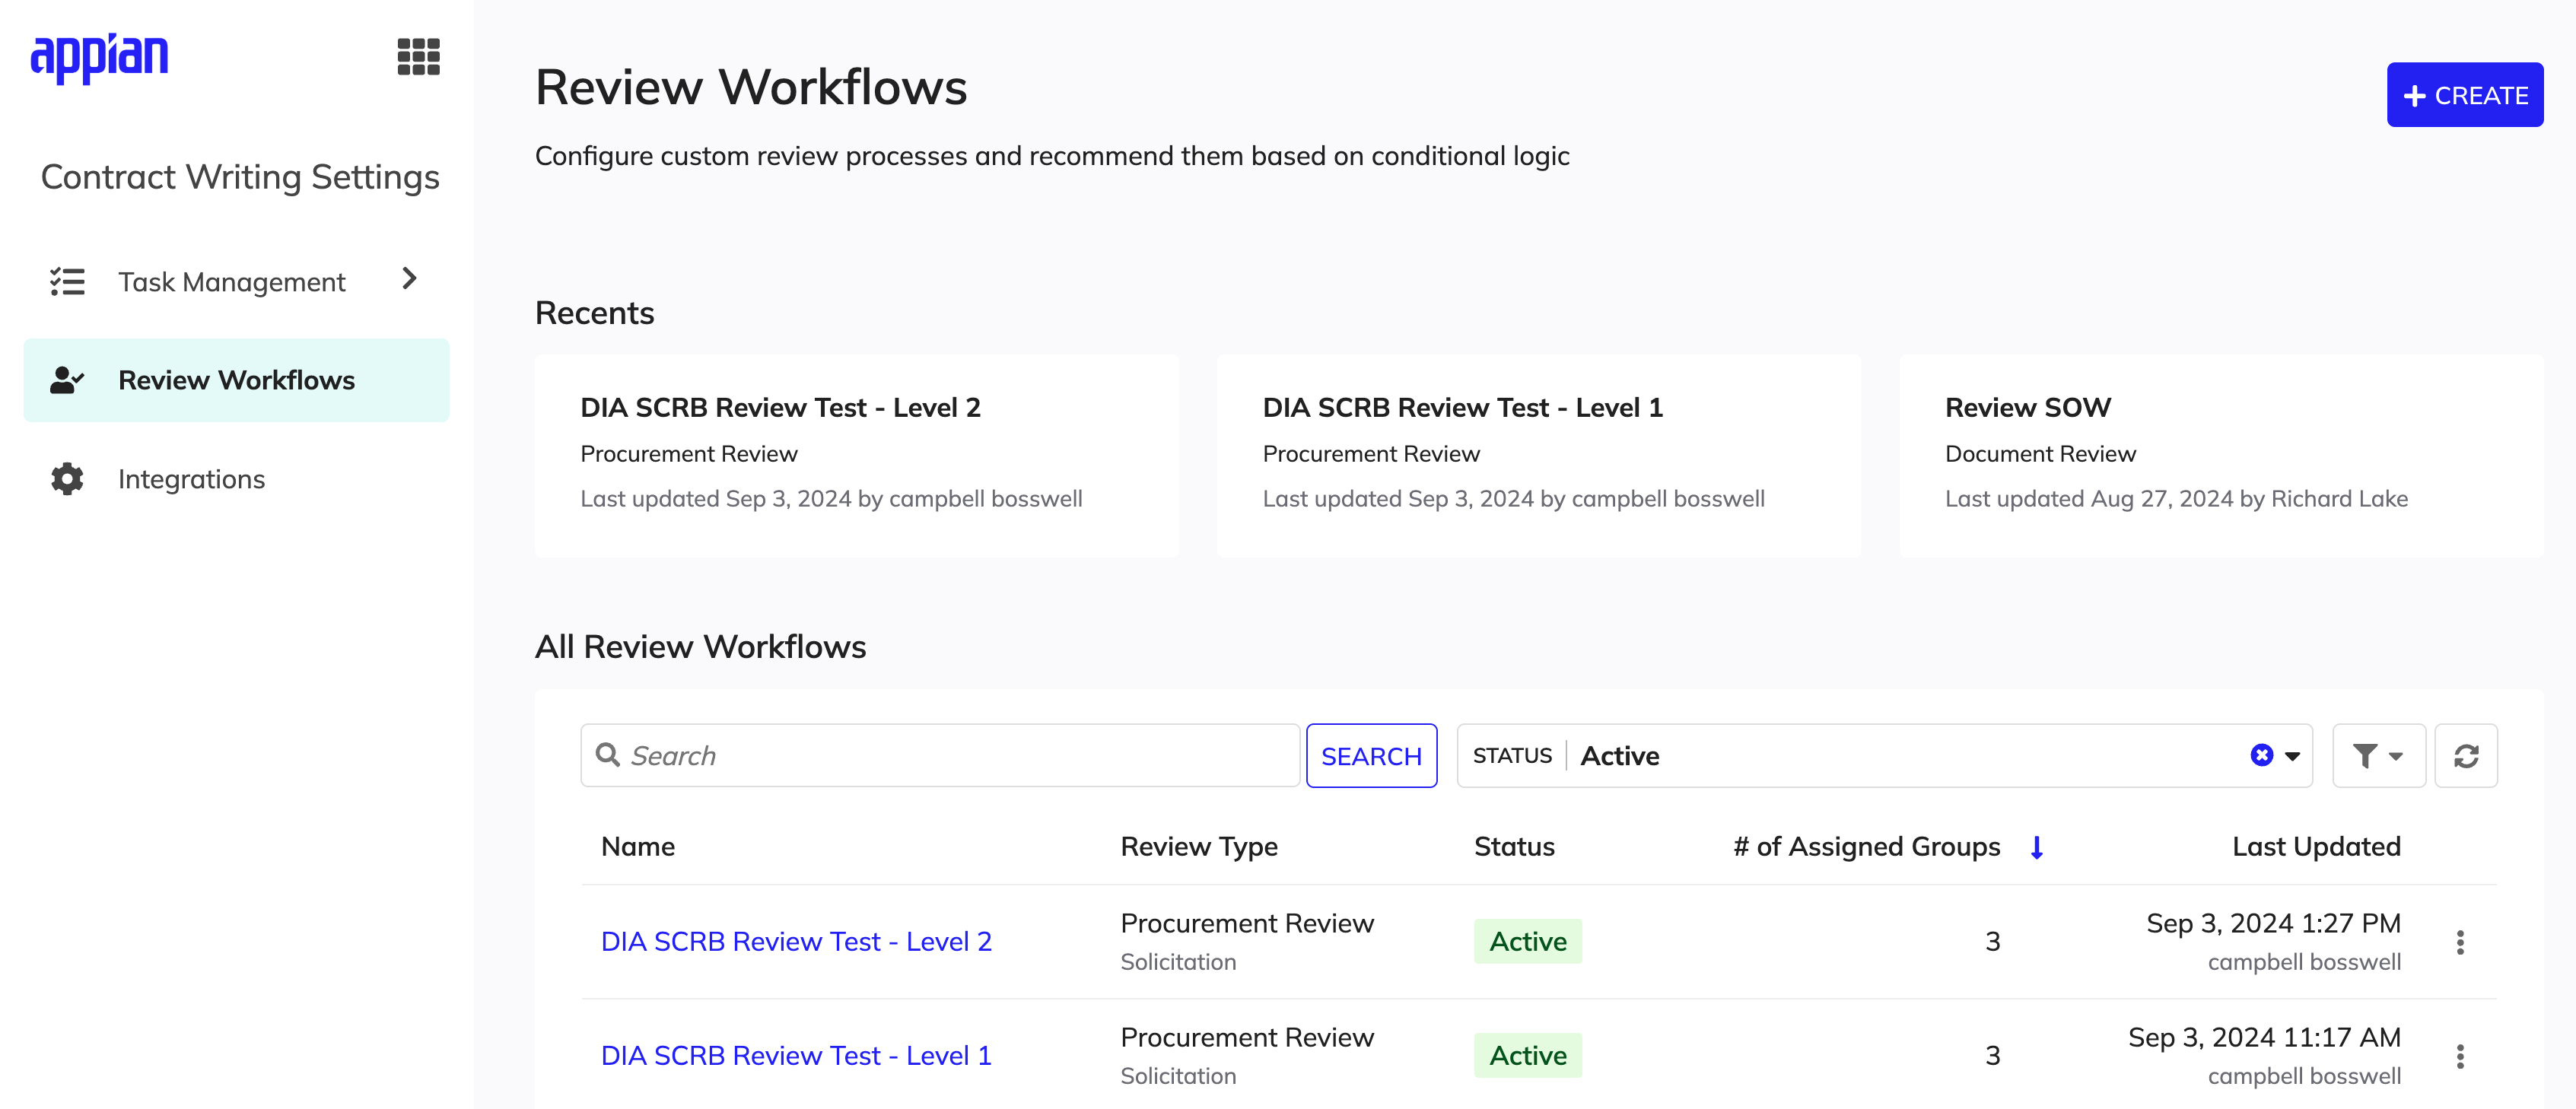The image size is (2576, 1109).
Task: Select Review Workflows in sidebar
Action: click(236, 380)
